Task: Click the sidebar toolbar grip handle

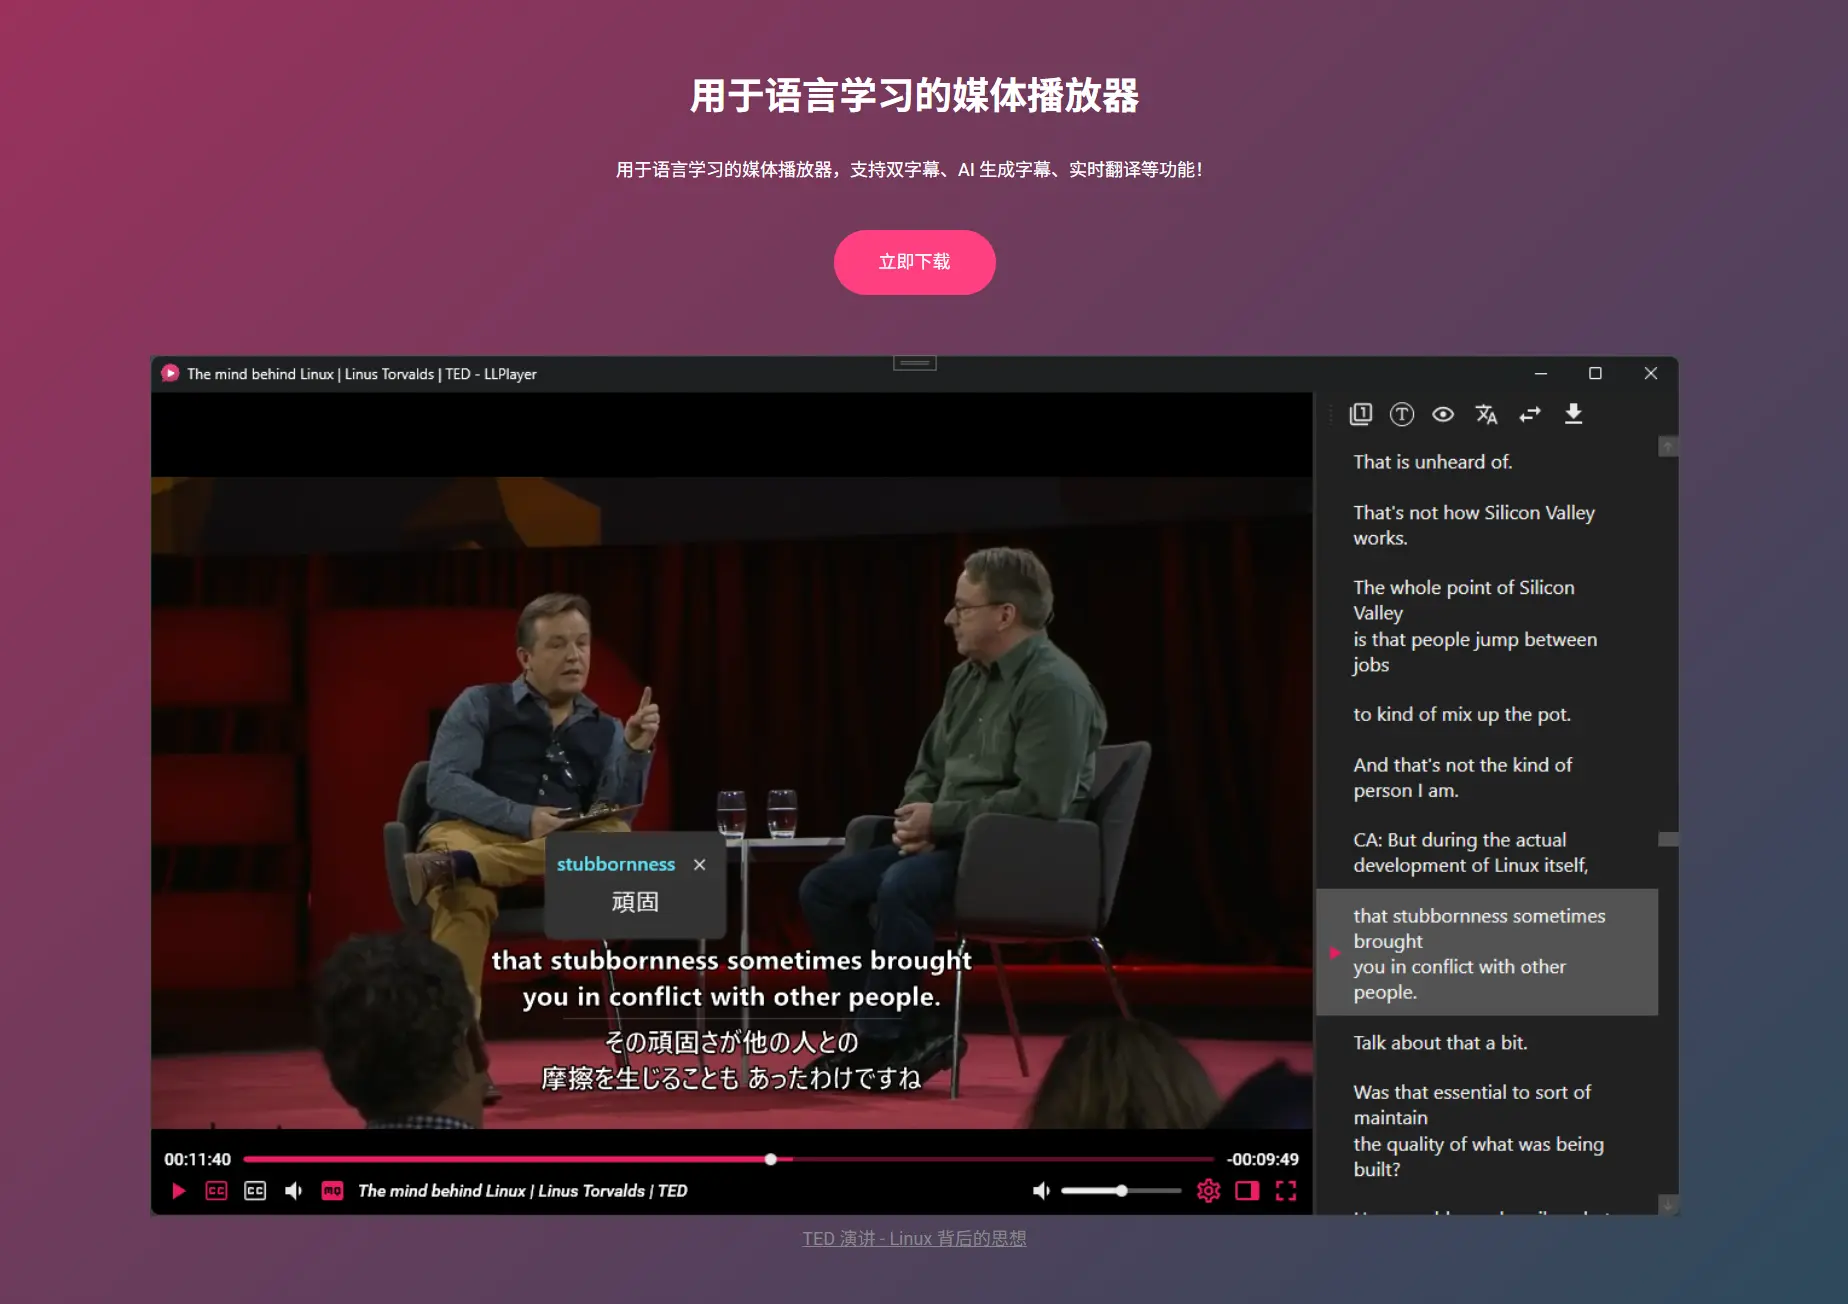Action: [x=1331, y=414]
